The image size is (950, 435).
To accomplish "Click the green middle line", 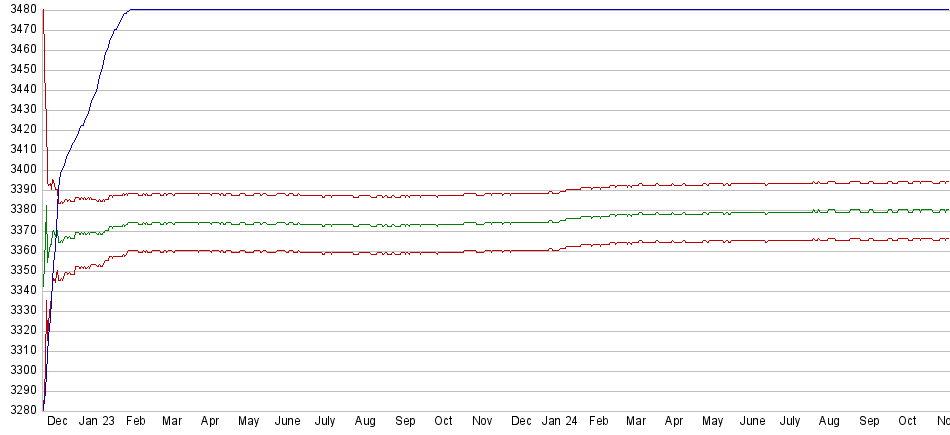I will [400, 224].
